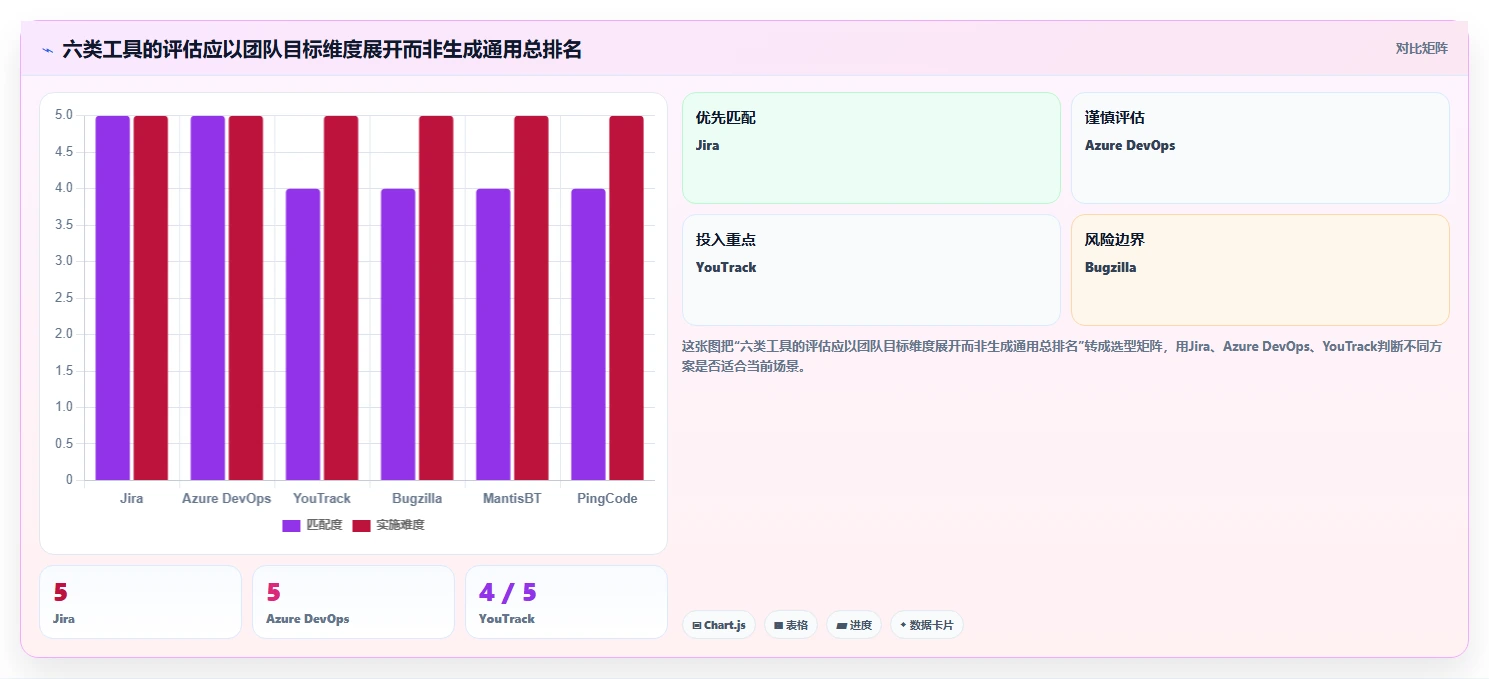
Task: Click the YouTrack x-axis label
Action: click(x=322, y=498)
